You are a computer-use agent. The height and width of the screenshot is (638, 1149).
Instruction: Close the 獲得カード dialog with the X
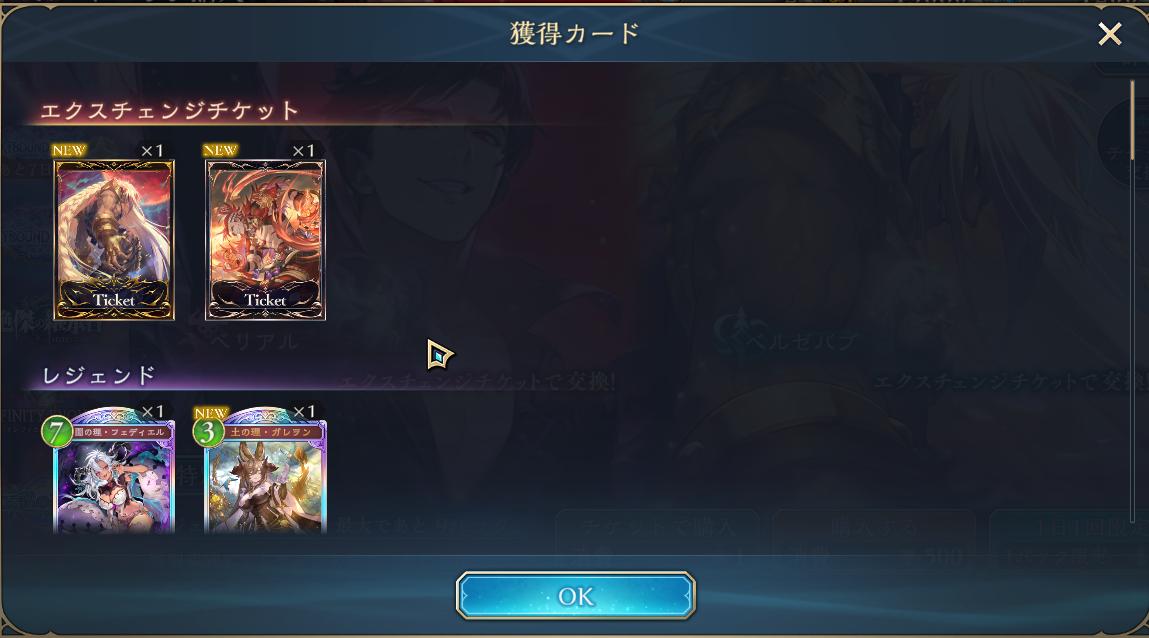[x=1109, y=34]
